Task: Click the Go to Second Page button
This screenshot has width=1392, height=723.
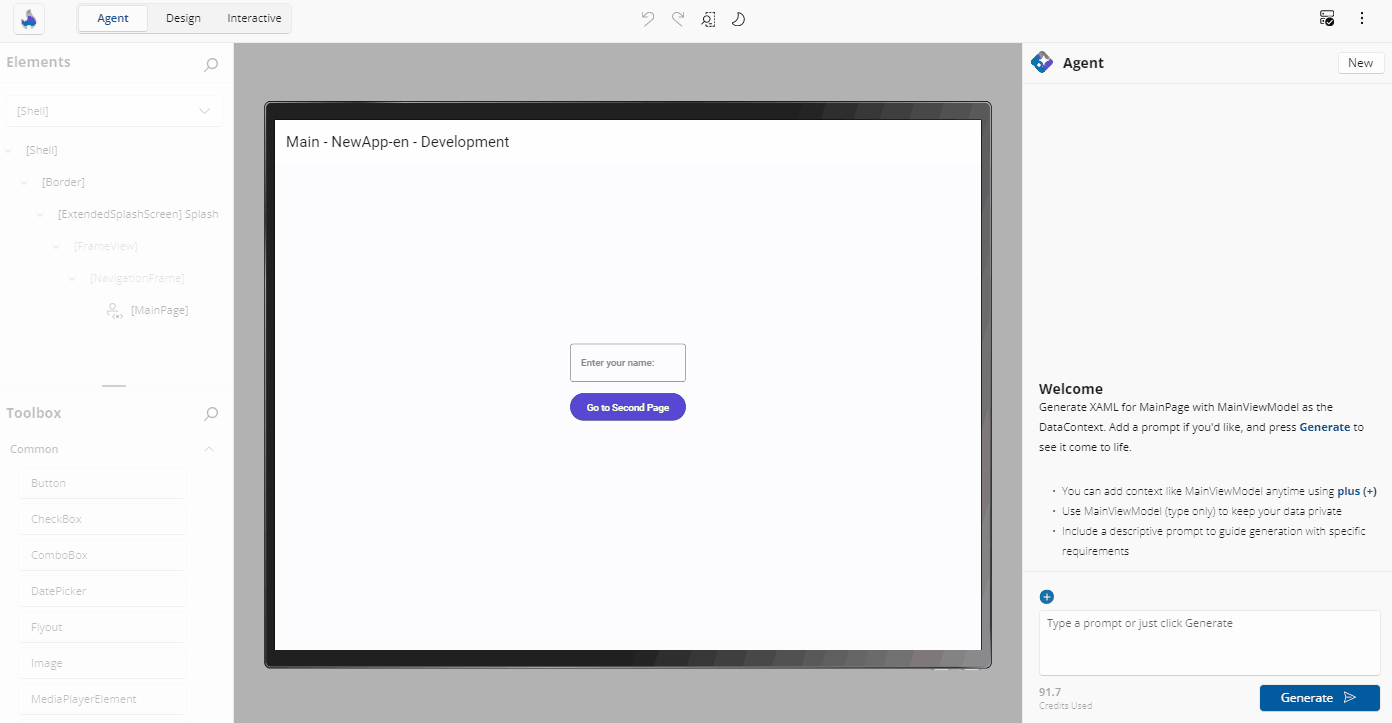Action: tap(627, 407)
